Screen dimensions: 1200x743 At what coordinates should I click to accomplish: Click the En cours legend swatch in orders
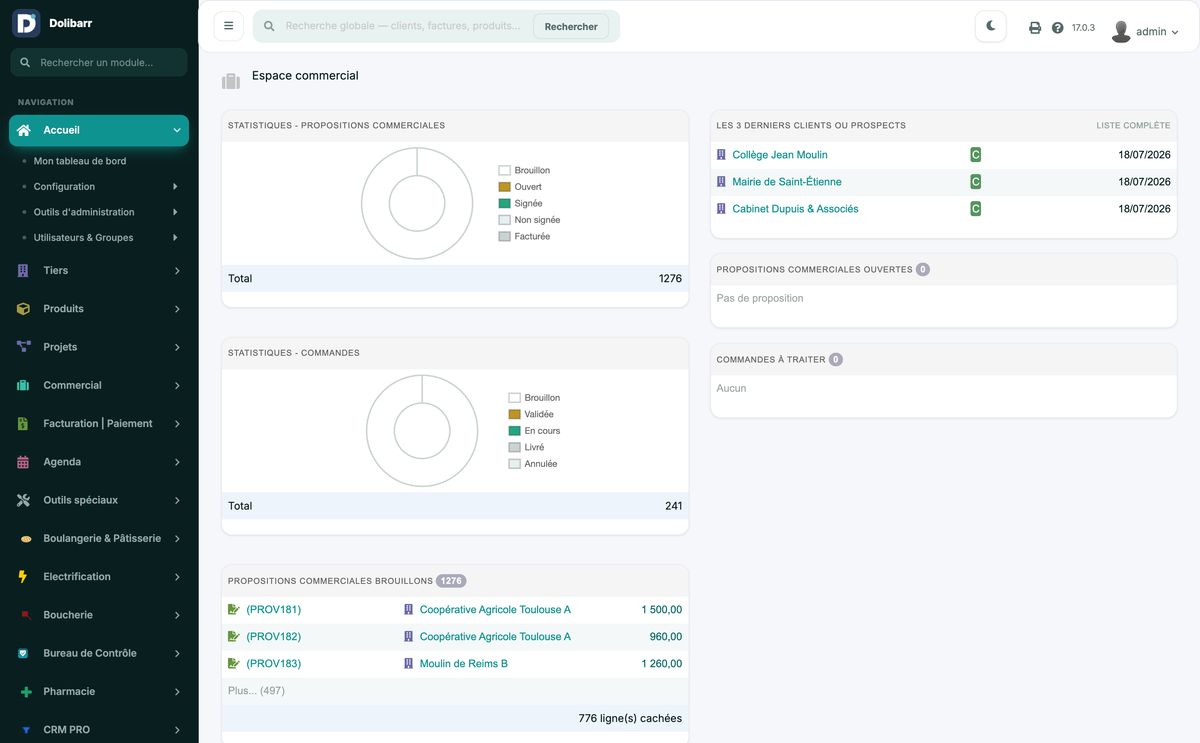pyautogui.click(x=514, y=431)
